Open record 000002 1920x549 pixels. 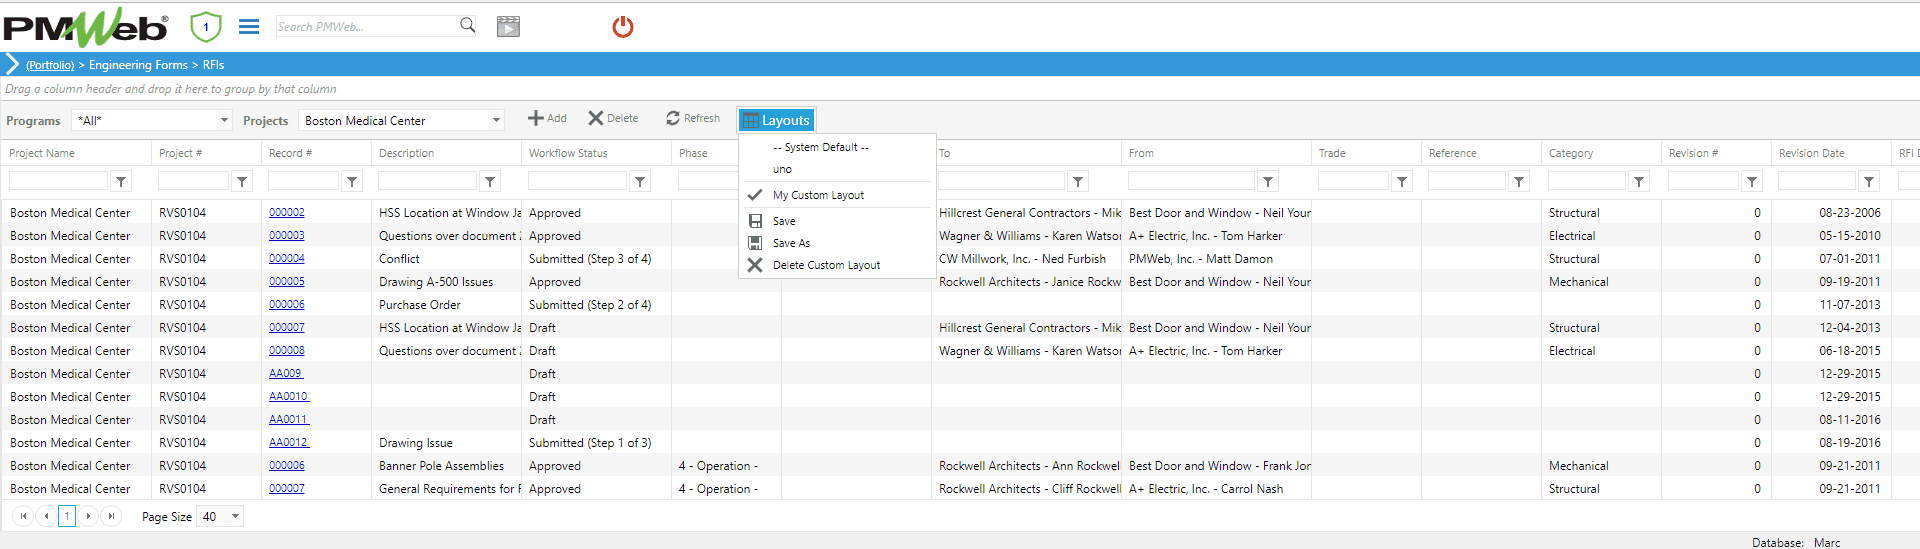(x=287, y=213)
